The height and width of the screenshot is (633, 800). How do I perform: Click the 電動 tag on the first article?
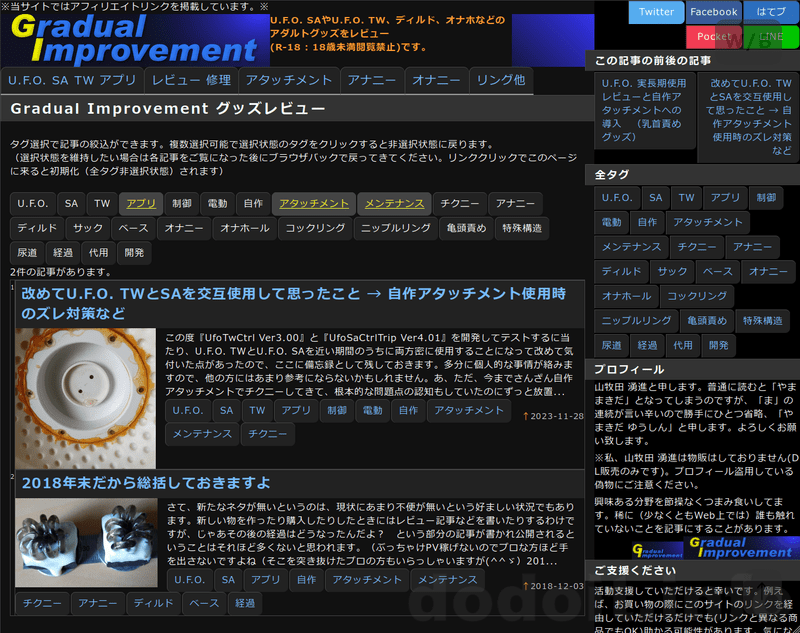tap(372, 411)
